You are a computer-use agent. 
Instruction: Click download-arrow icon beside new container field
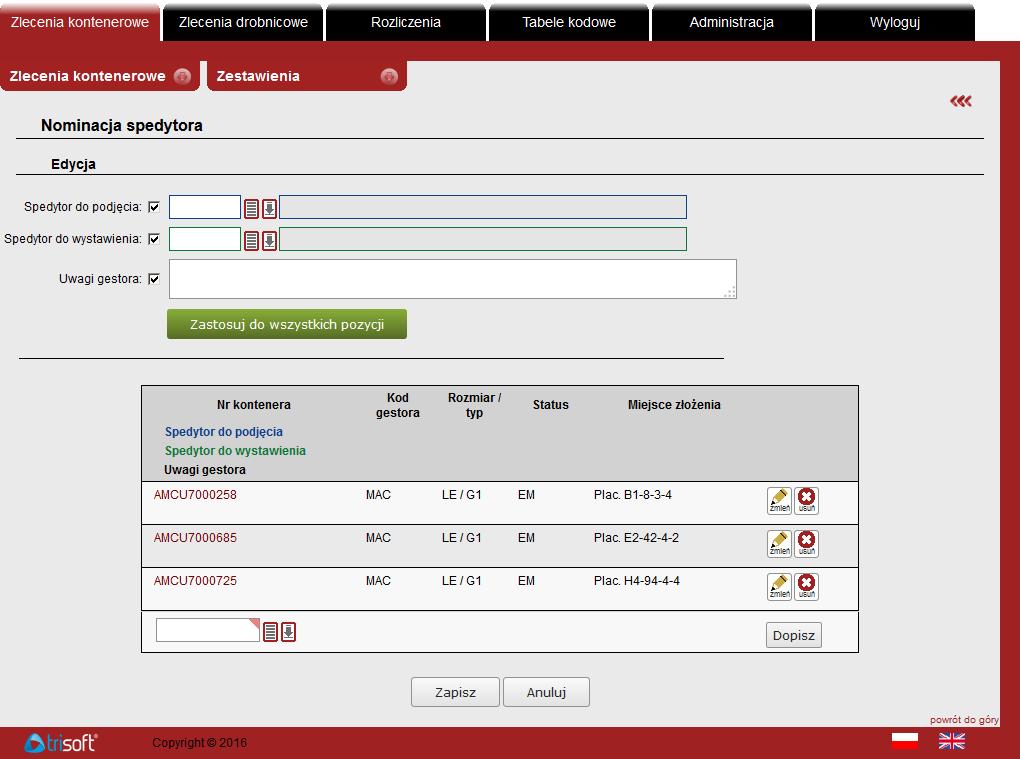(x=289, y=632)
